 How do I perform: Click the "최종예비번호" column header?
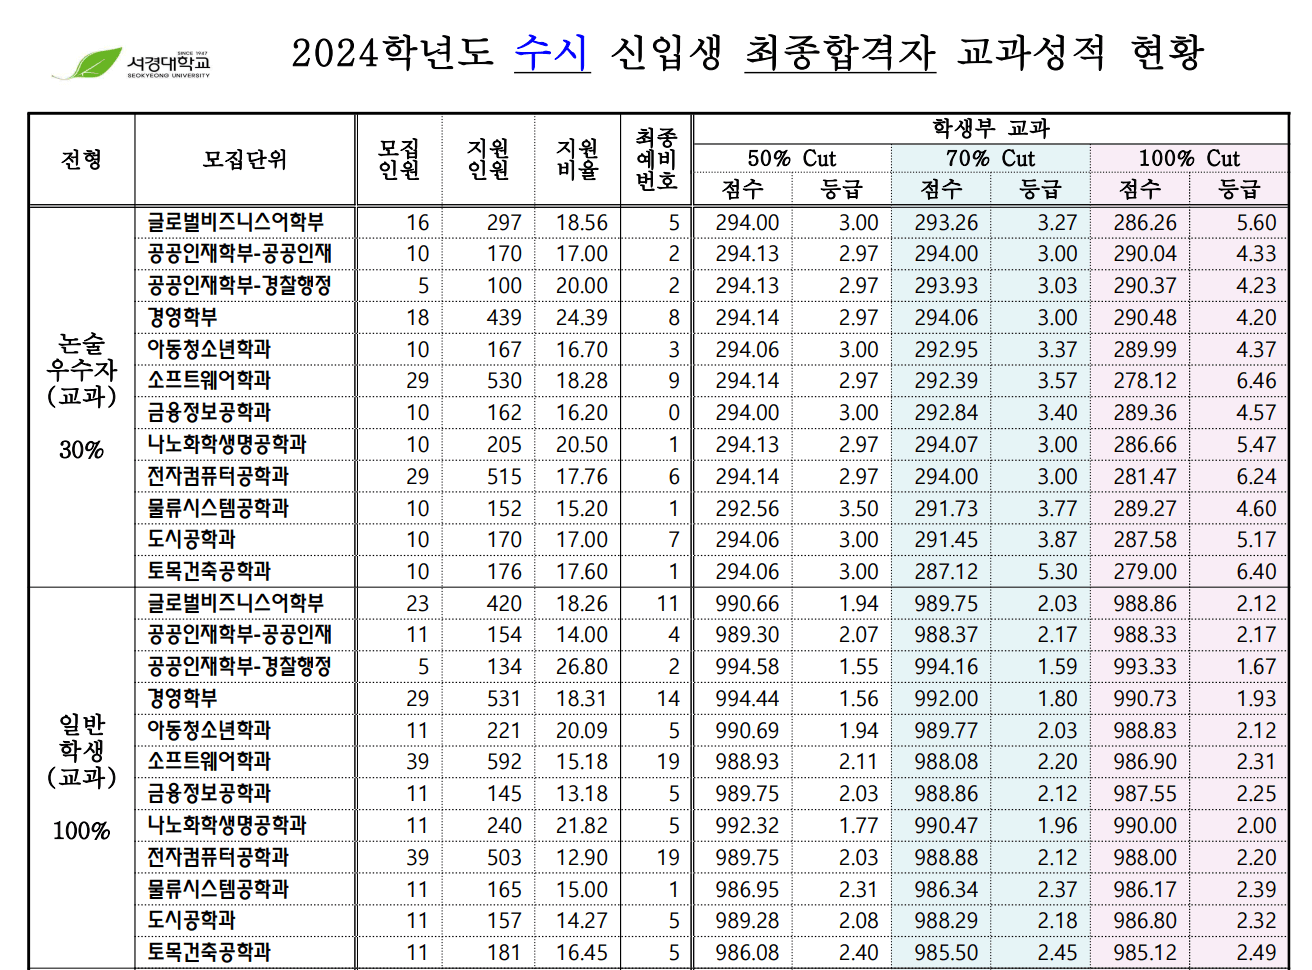click(x=657, y=160)
